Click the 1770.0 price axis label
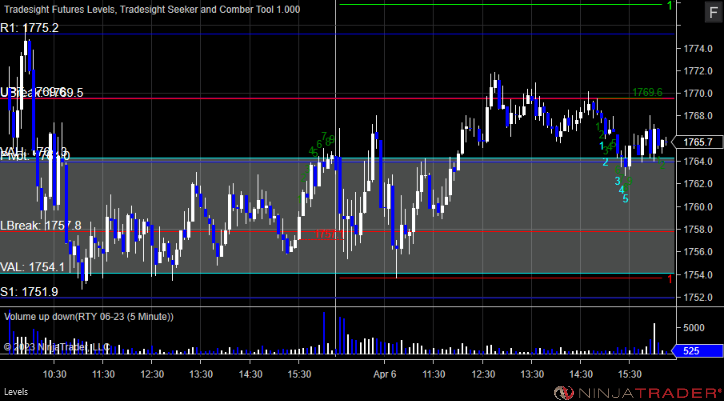Image resolution: width=724 pixels, height=401 pixels. [698, 93]
